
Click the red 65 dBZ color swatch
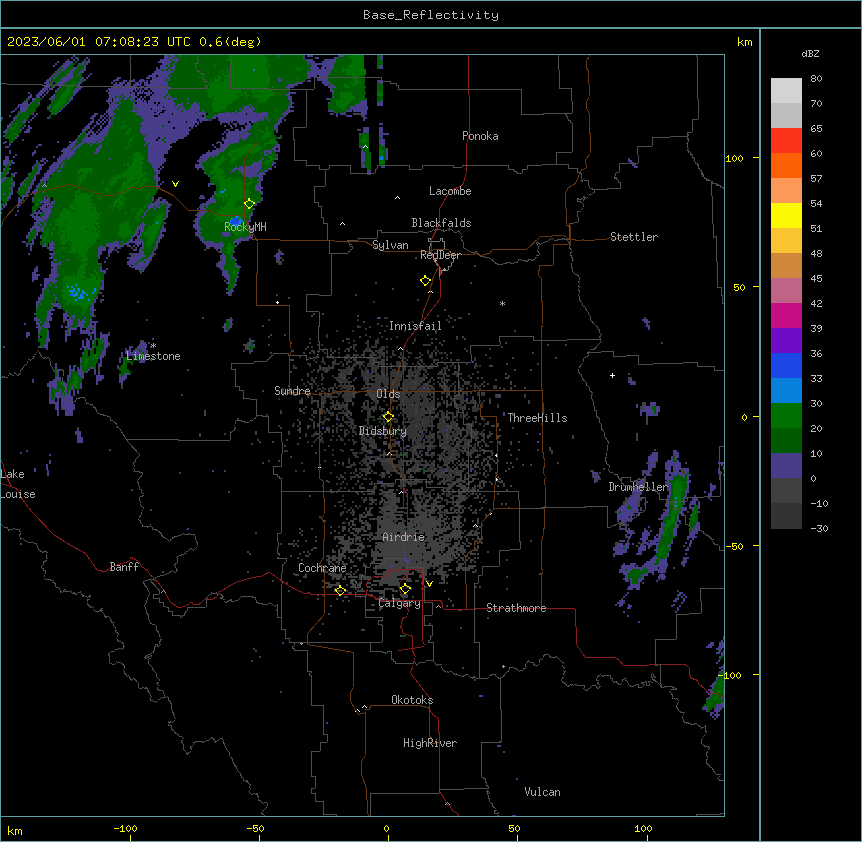[786, 141]
